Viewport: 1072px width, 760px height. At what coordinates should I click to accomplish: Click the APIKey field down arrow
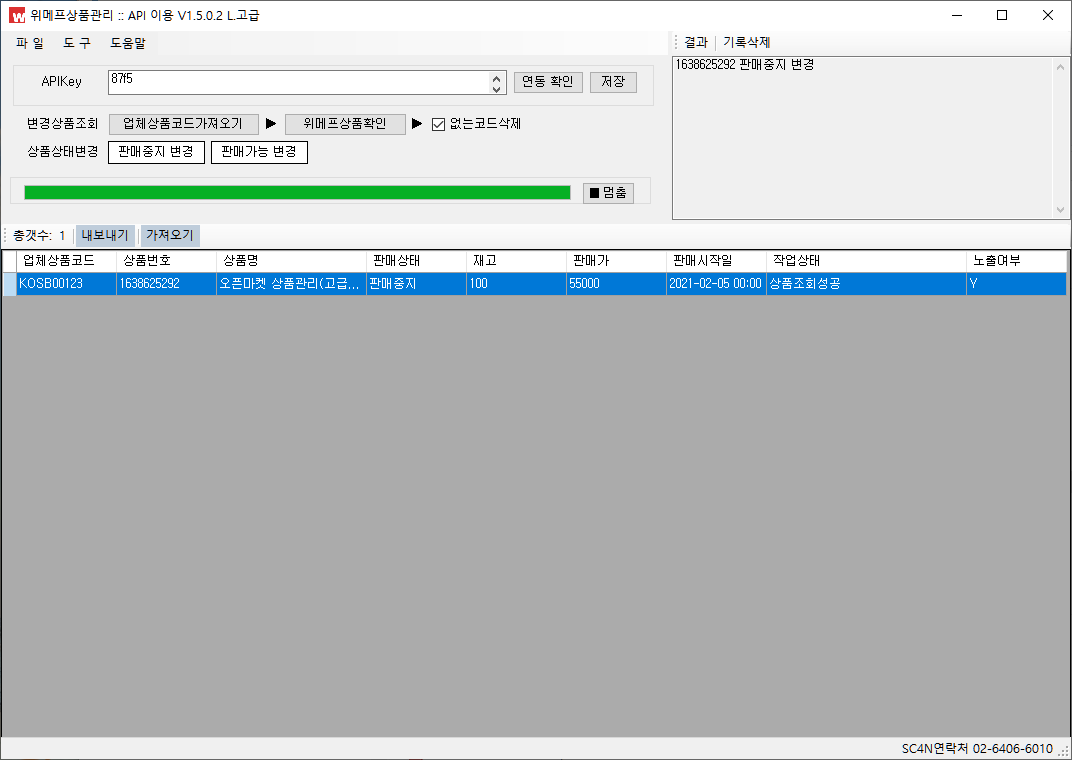click(x=497, y=88)
